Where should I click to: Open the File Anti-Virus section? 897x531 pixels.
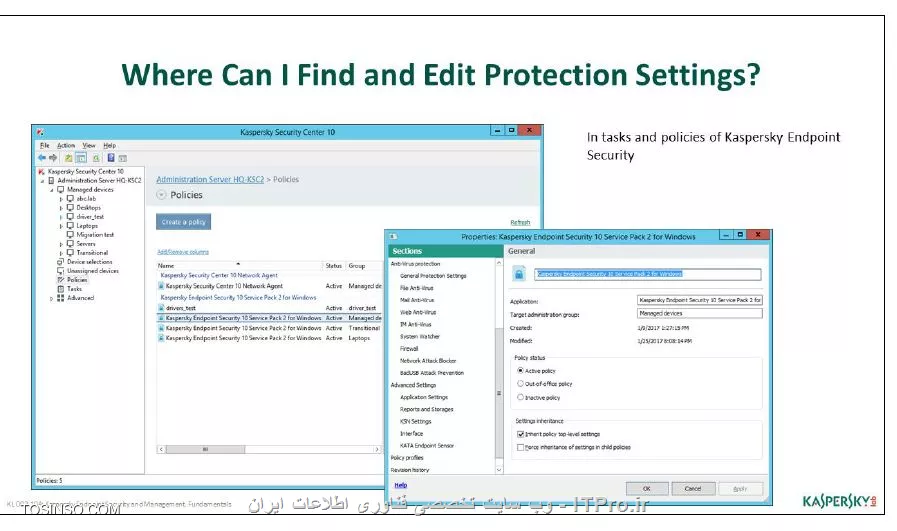tap(416, 288)
